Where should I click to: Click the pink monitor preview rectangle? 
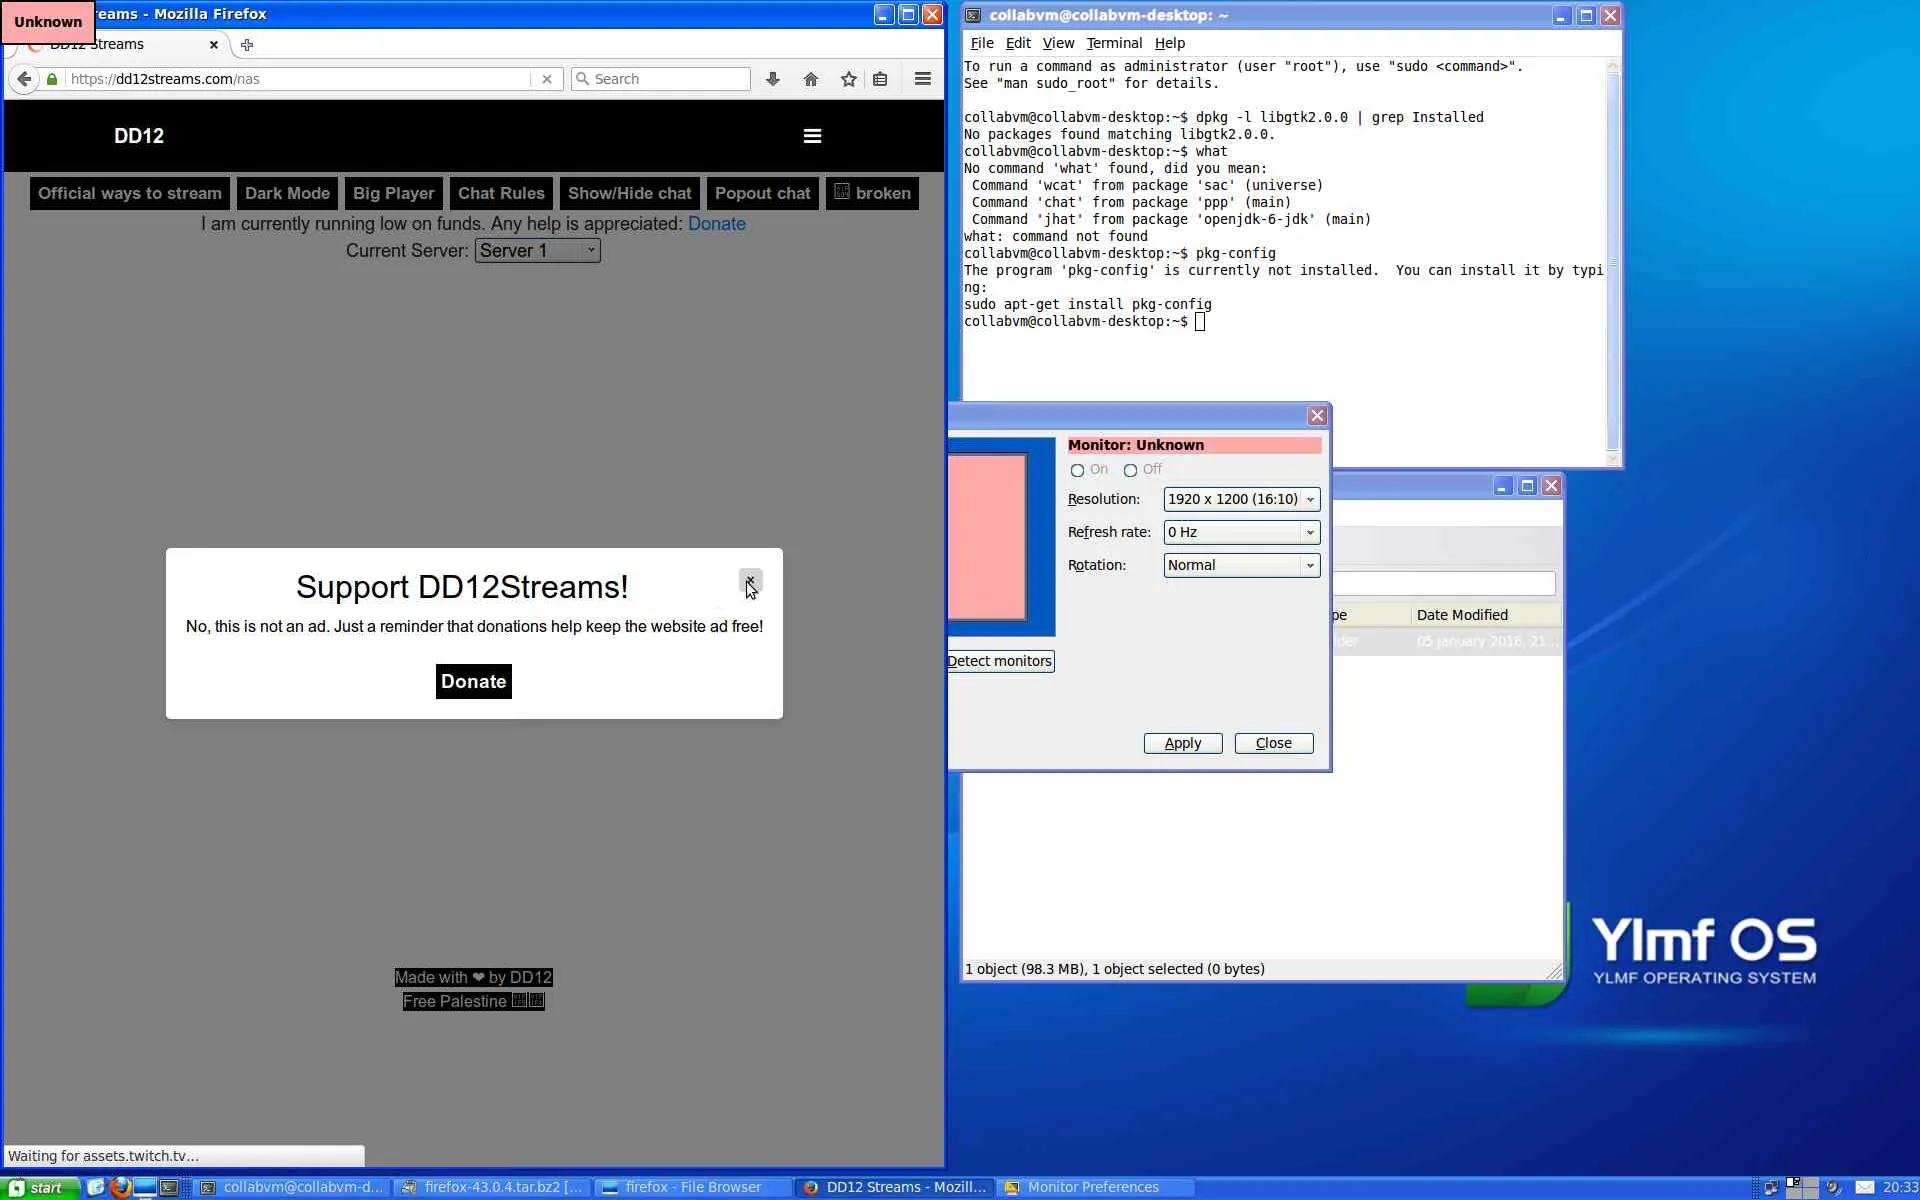pos(986,537)
